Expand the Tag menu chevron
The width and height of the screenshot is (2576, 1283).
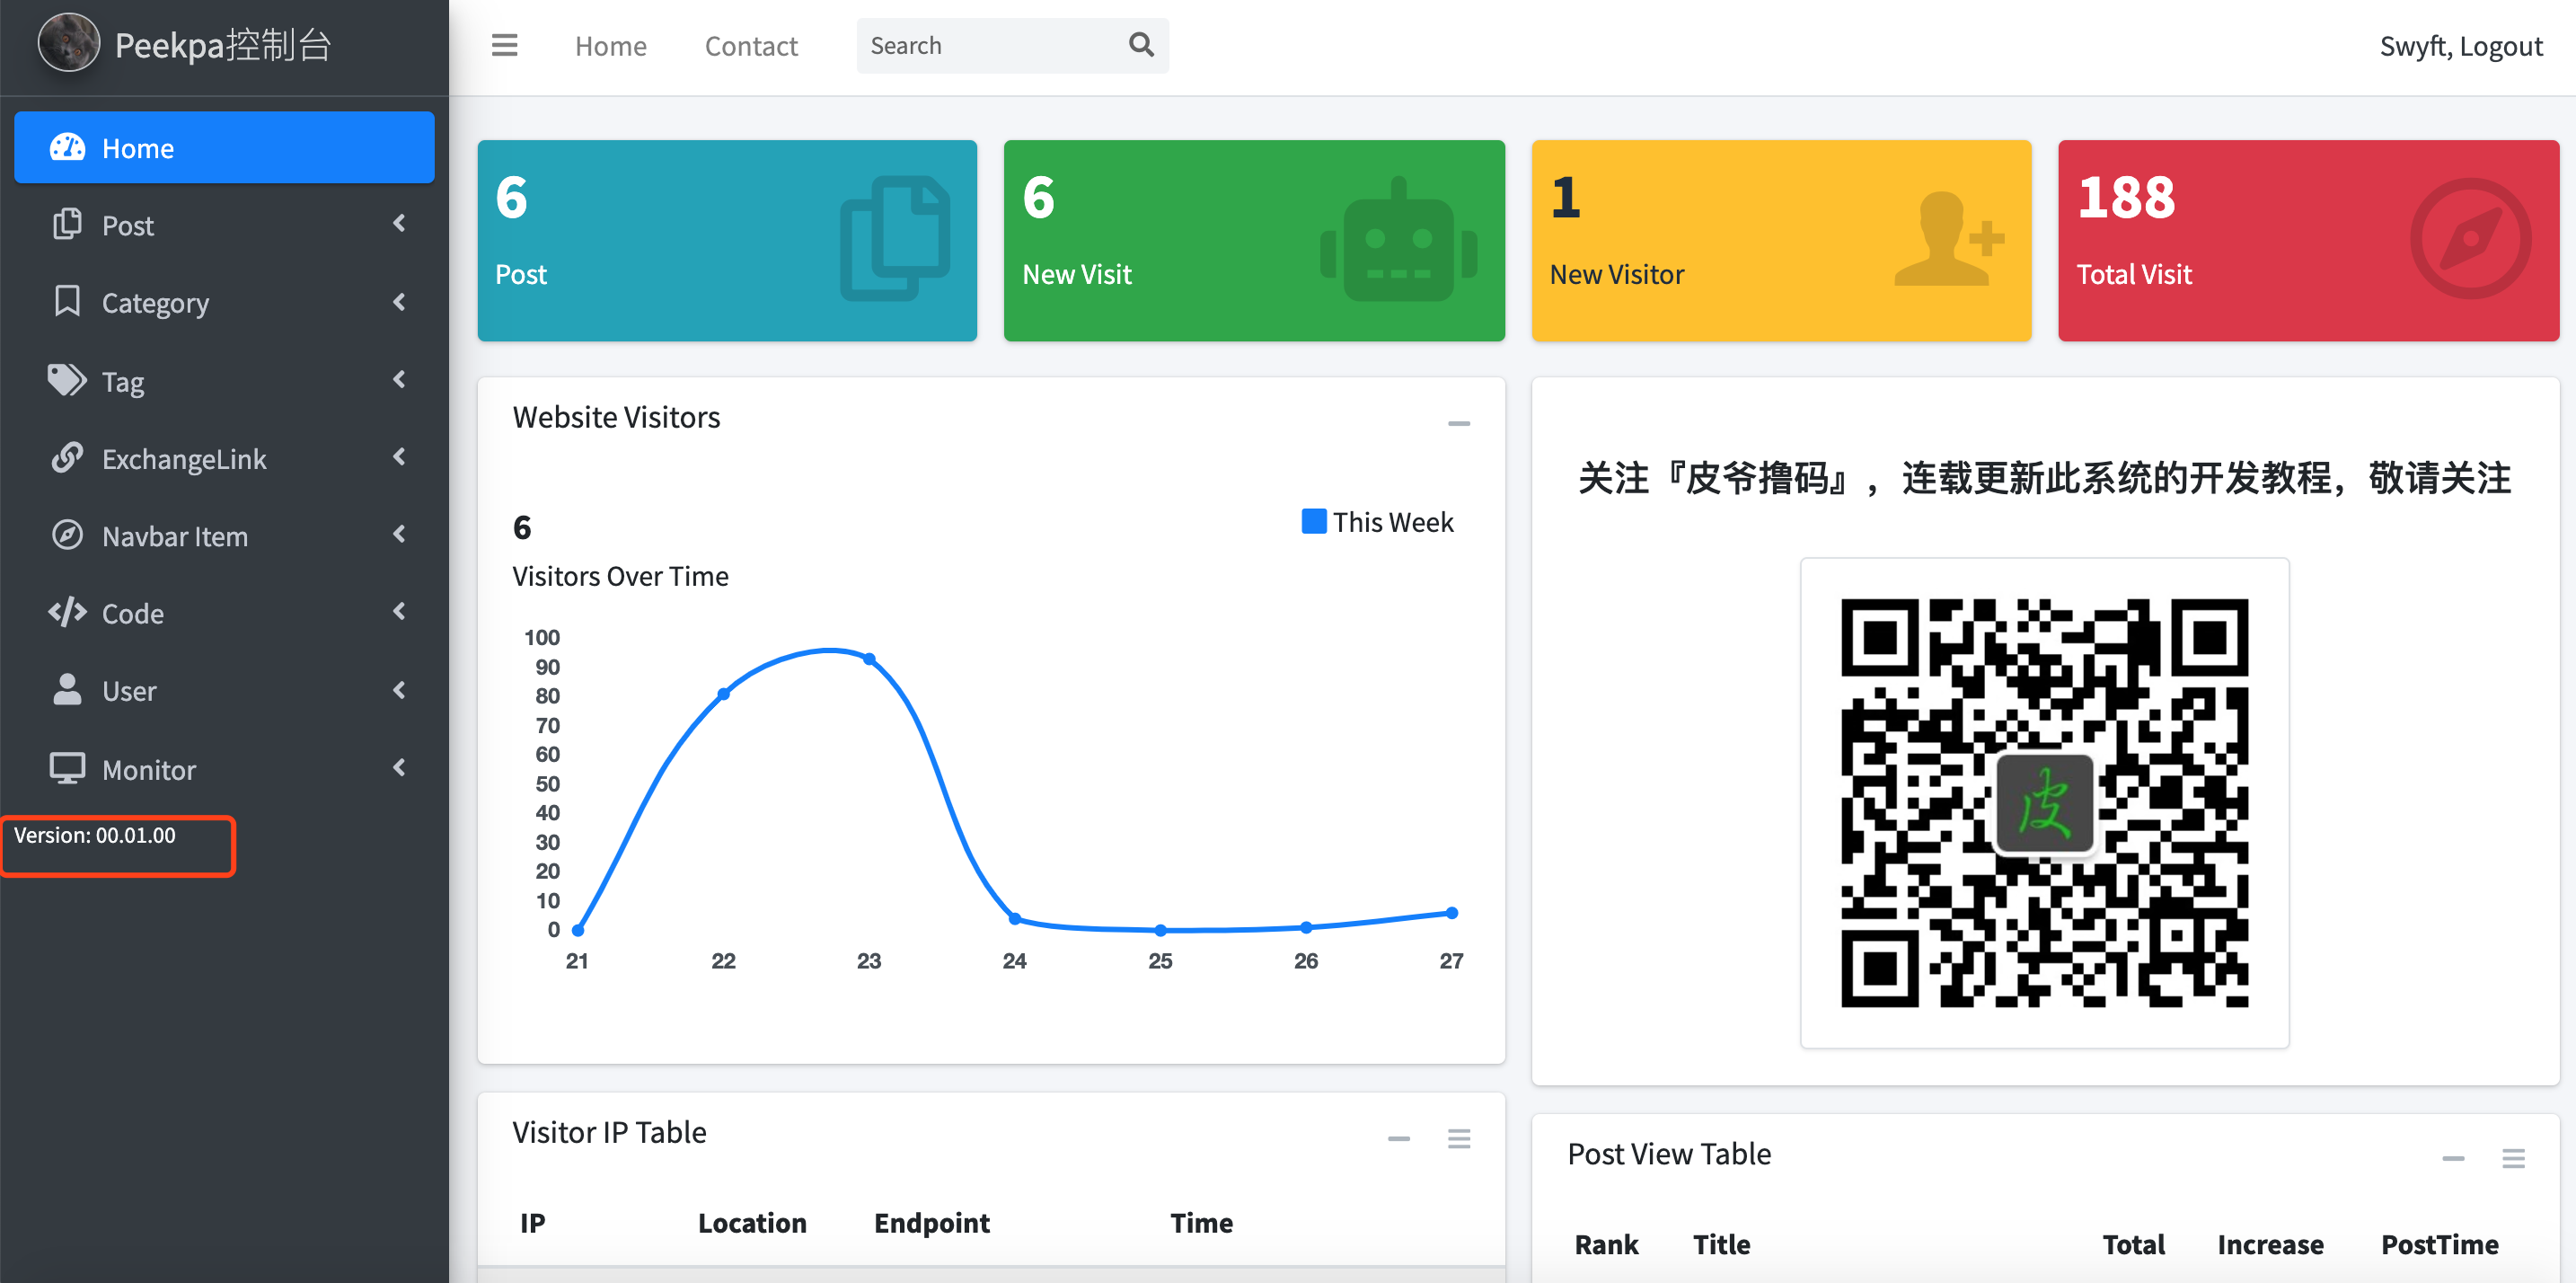pos(400,379)
